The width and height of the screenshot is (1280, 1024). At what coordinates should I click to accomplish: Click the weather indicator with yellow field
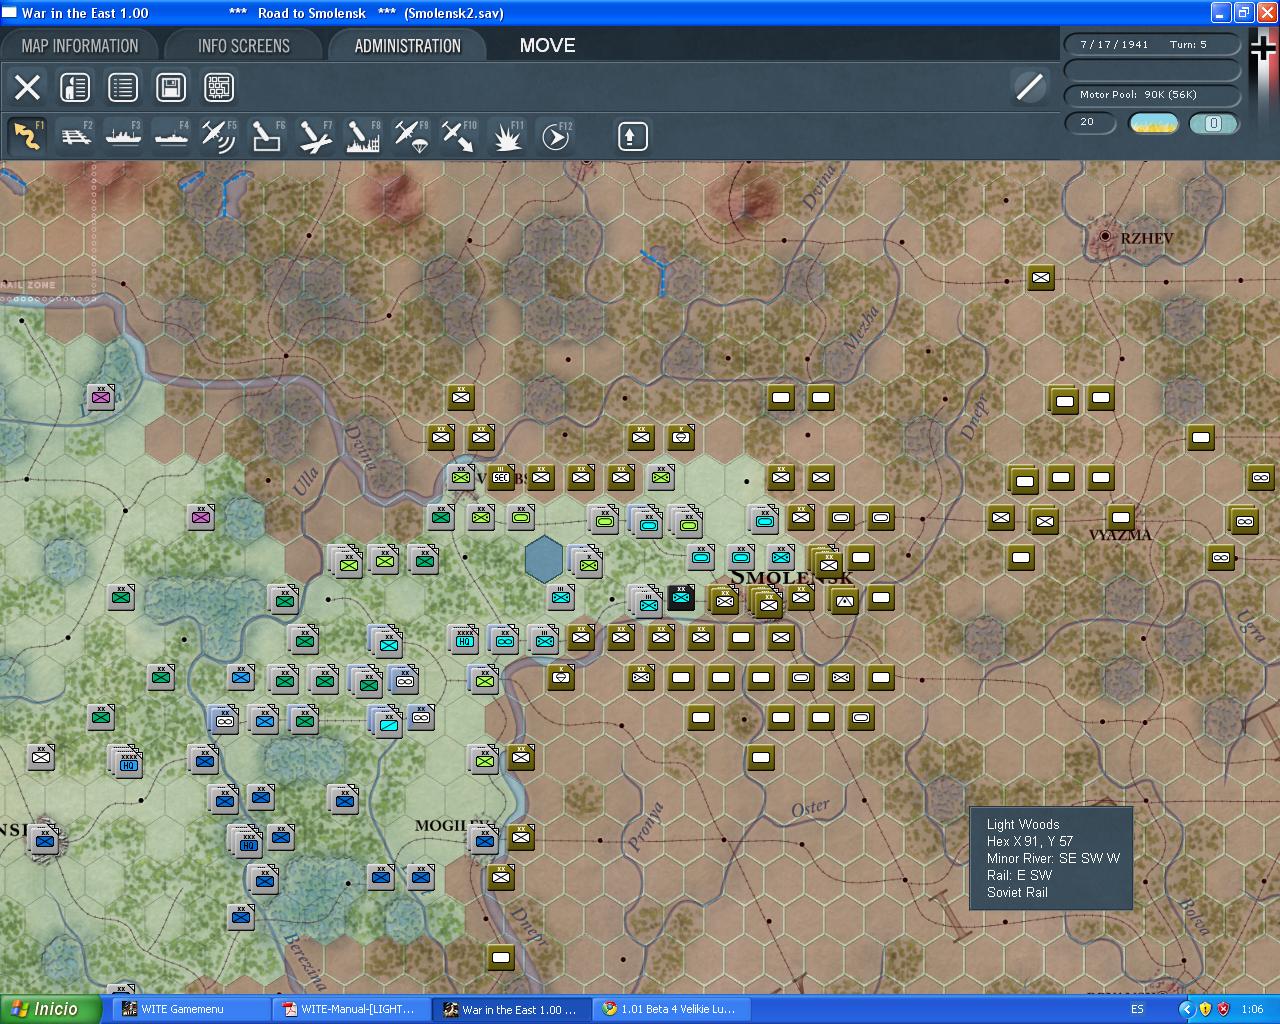1154,123
